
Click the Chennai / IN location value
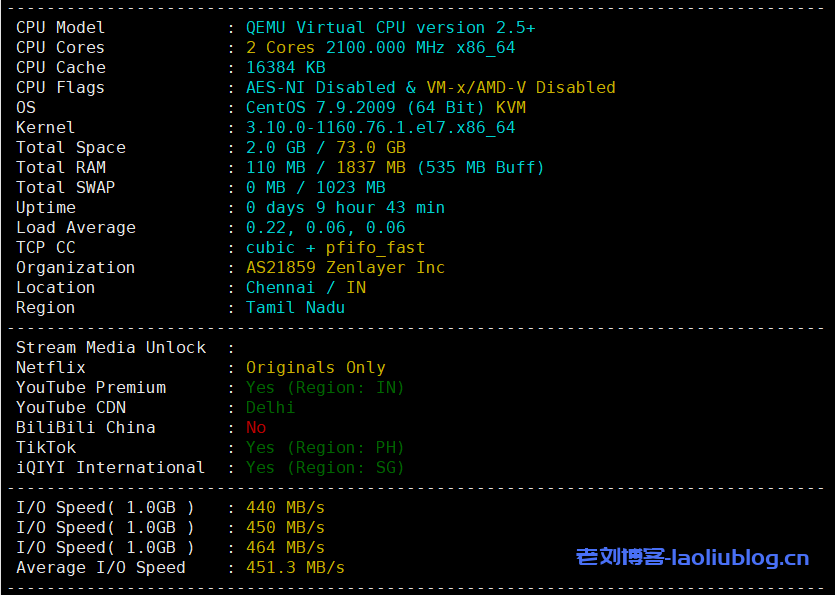(x=305, y=288)
